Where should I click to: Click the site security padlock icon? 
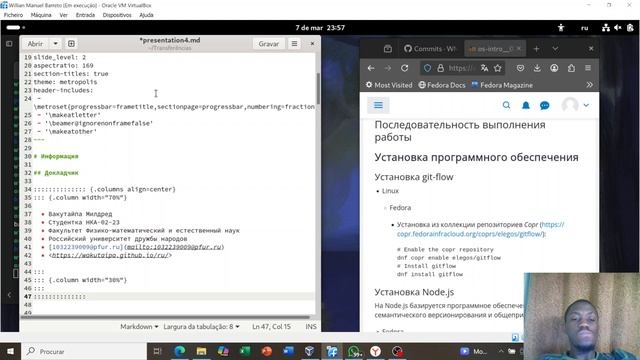440,68
